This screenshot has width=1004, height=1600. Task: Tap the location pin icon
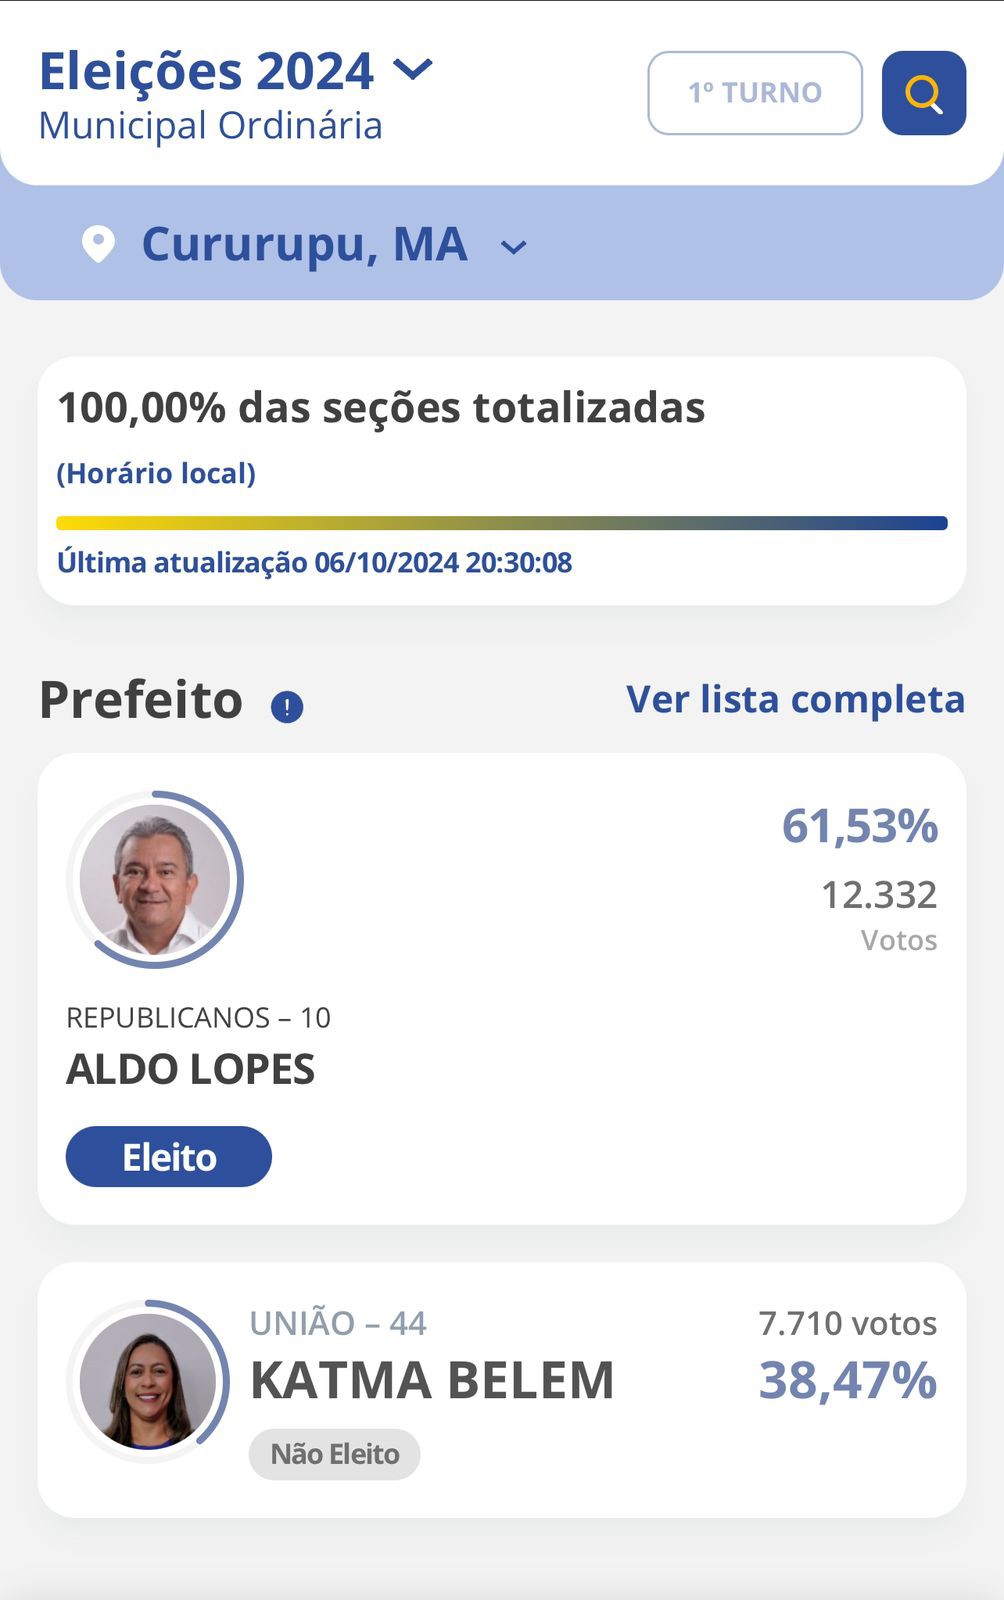pos(98,244)
